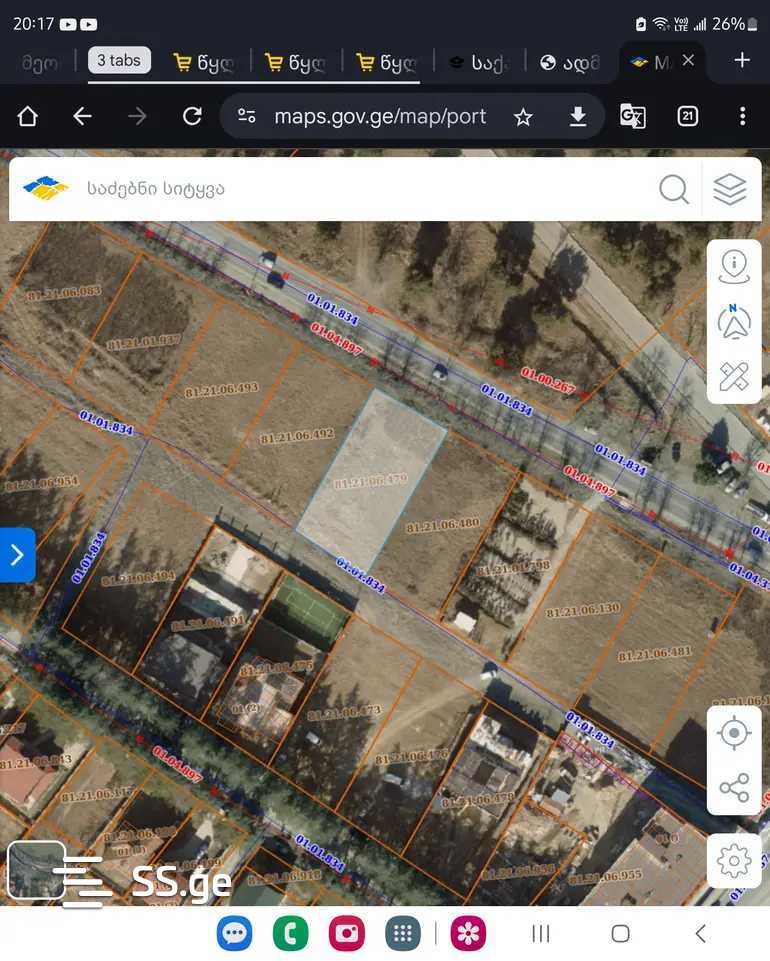Reset map orientation with north compass
This screenshot has width=770, height=961.
click(734, 322)
